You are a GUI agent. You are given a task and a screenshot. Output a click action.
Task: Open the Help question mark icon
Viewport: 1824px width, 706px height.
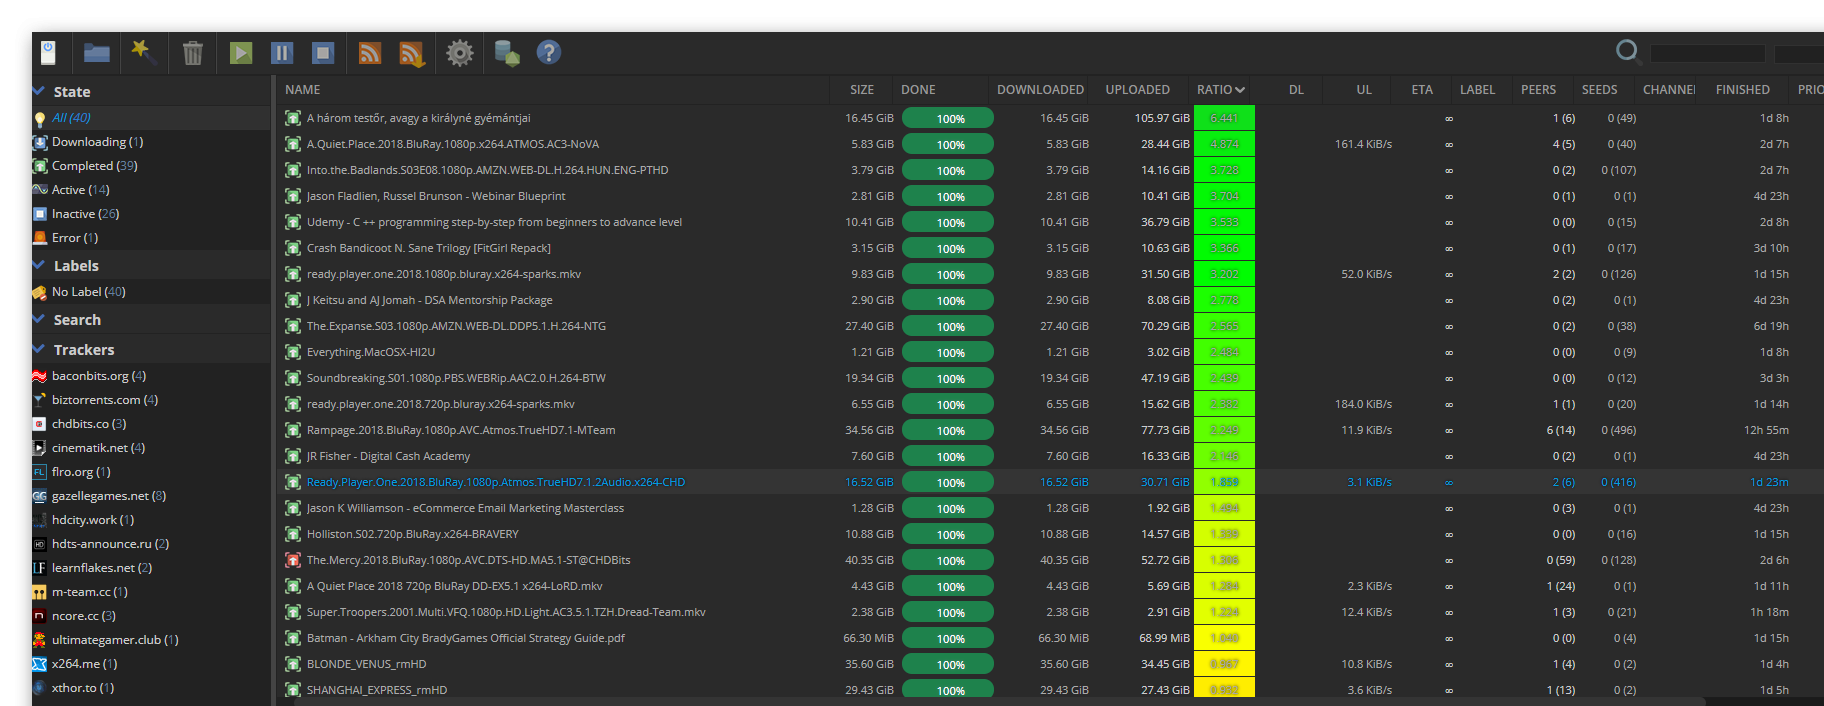(x=549, y=52)
